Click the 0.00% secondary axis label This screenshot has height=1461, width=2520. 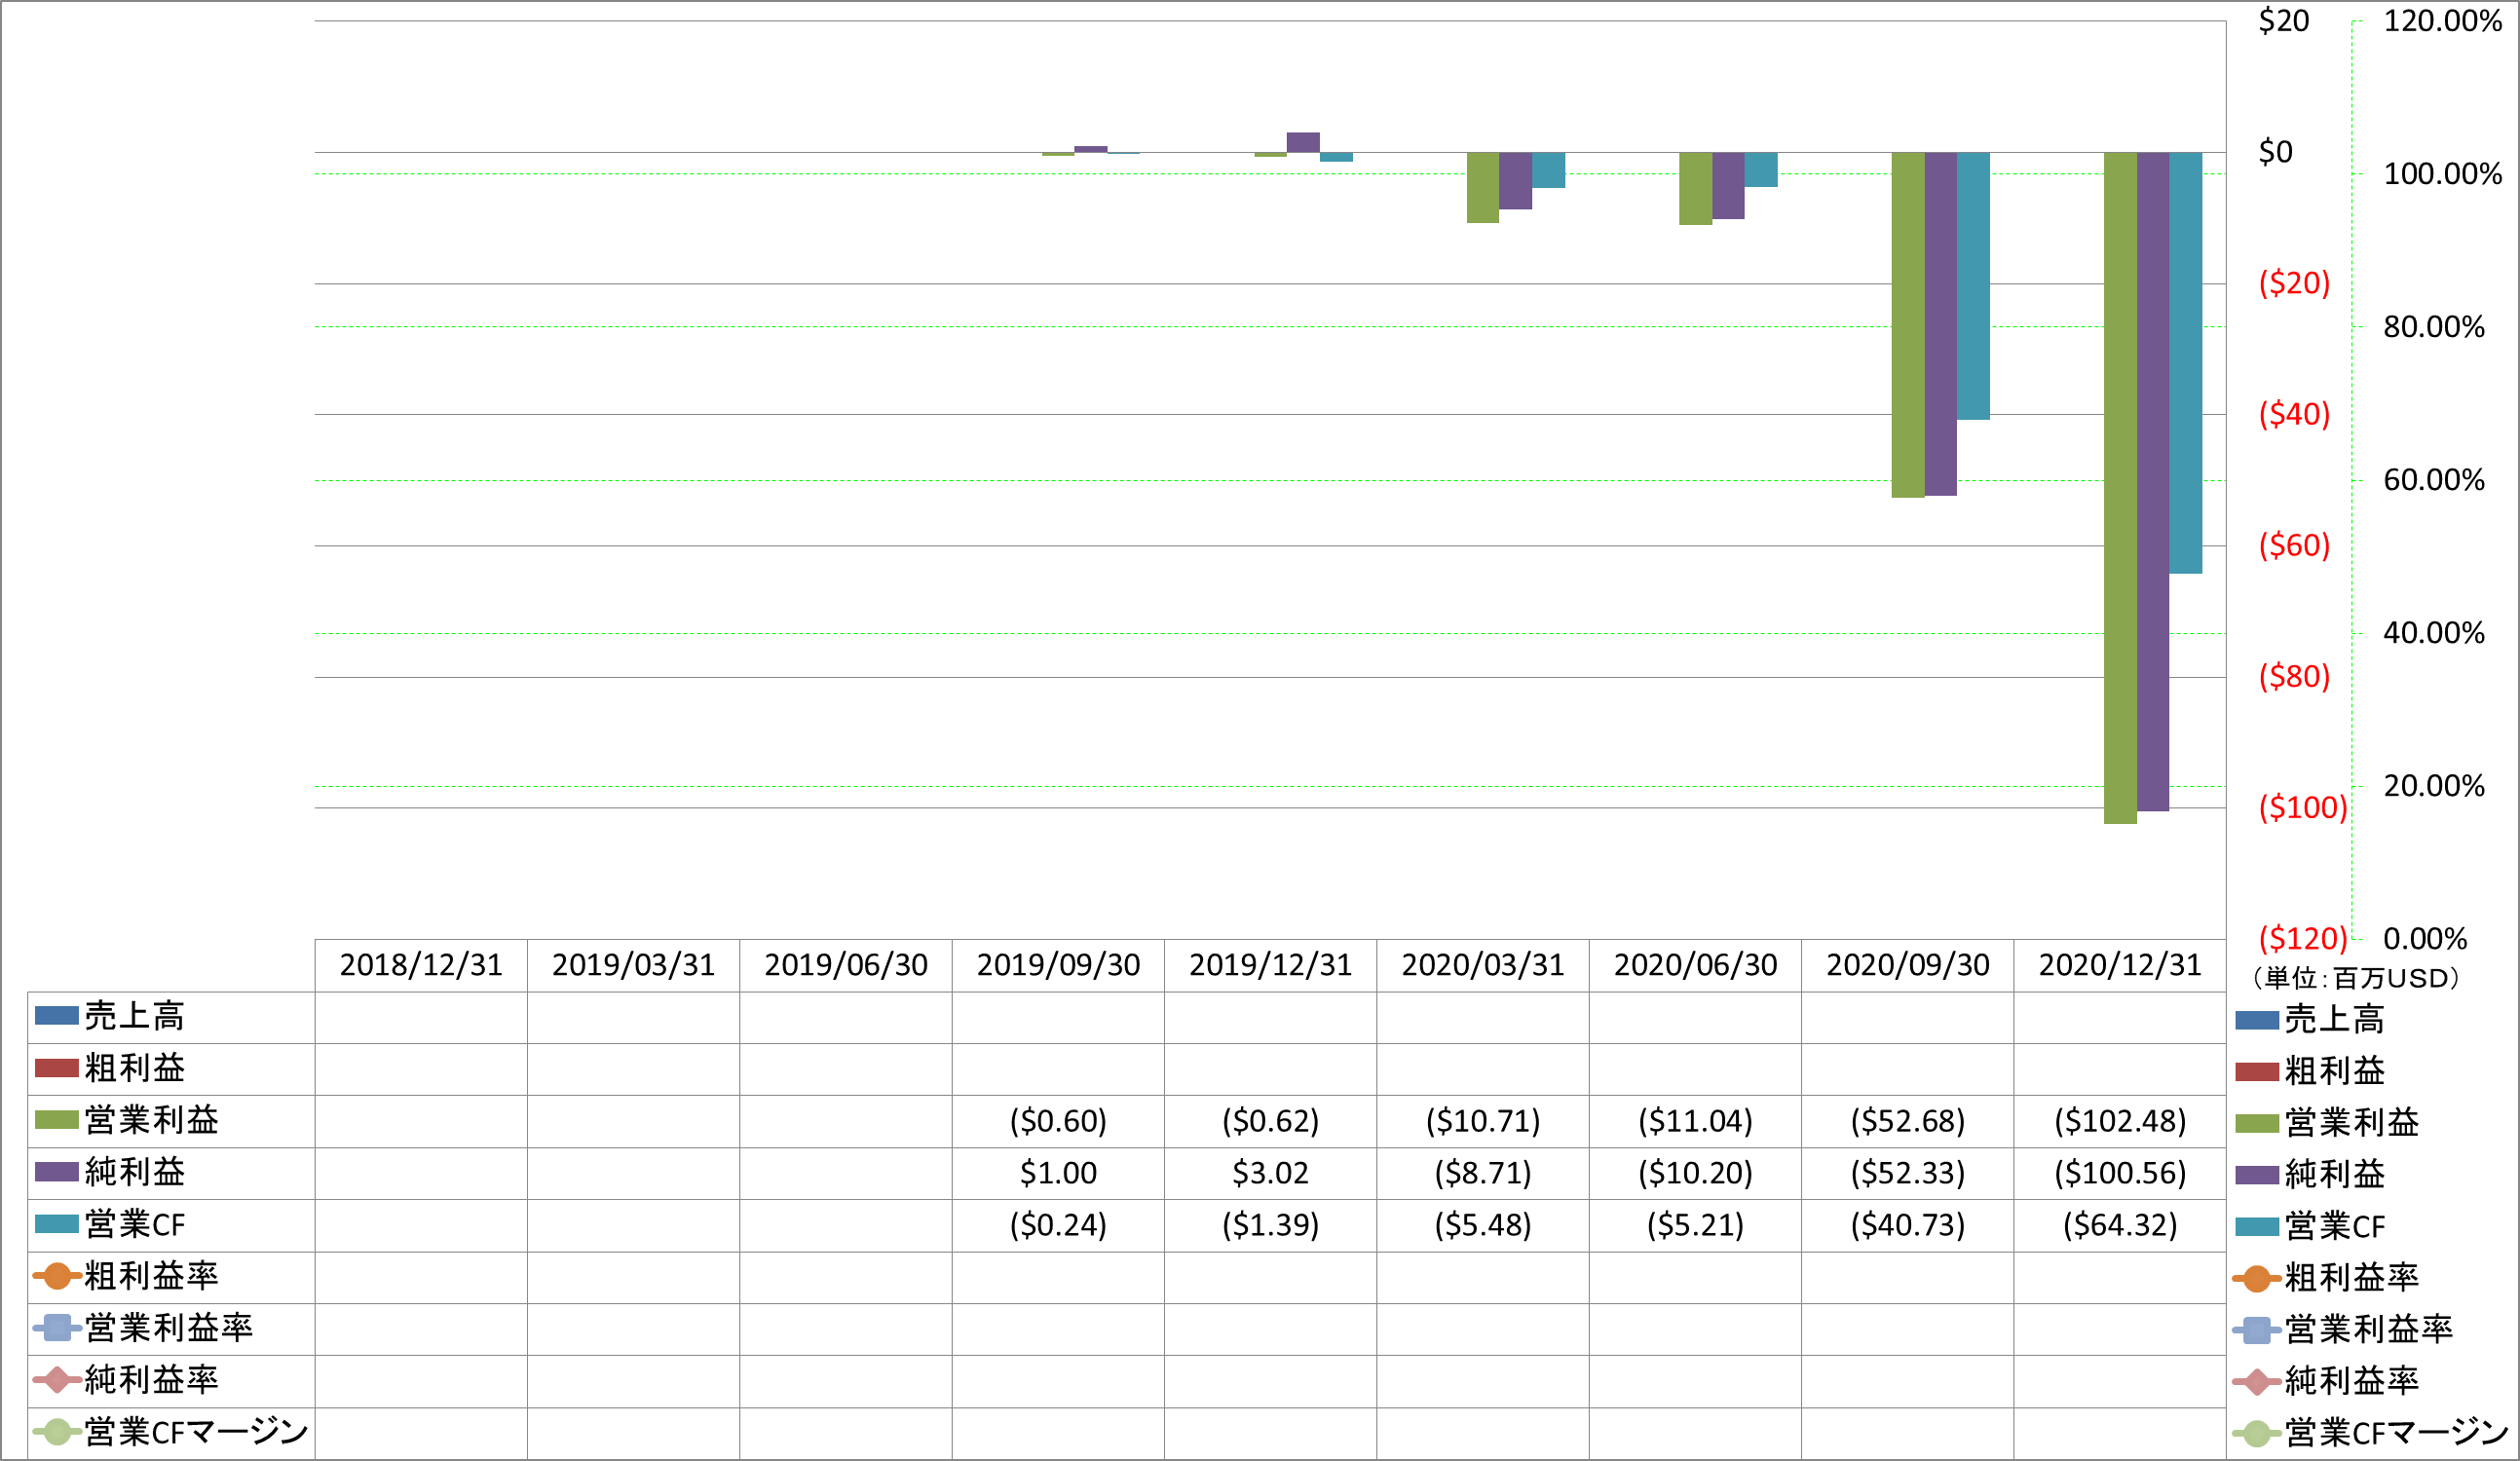(x=2425, y=939)
